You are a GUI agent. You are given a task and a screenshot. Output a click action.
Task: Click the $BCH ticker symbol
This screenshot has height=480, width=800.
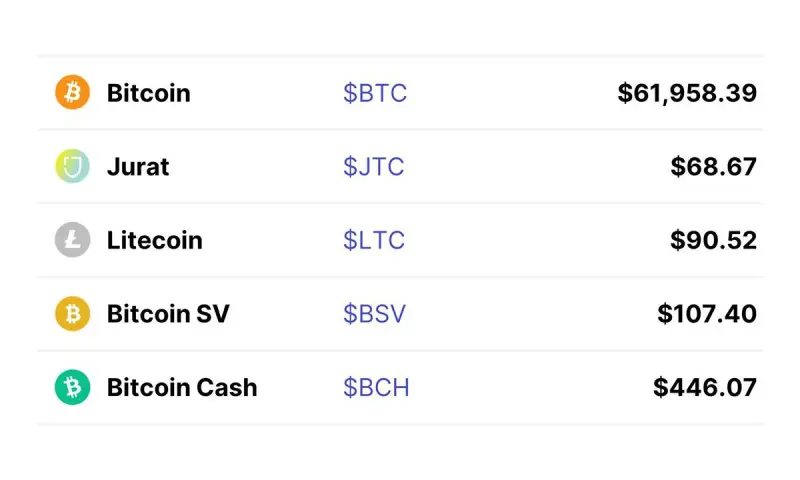coord(376,387)
